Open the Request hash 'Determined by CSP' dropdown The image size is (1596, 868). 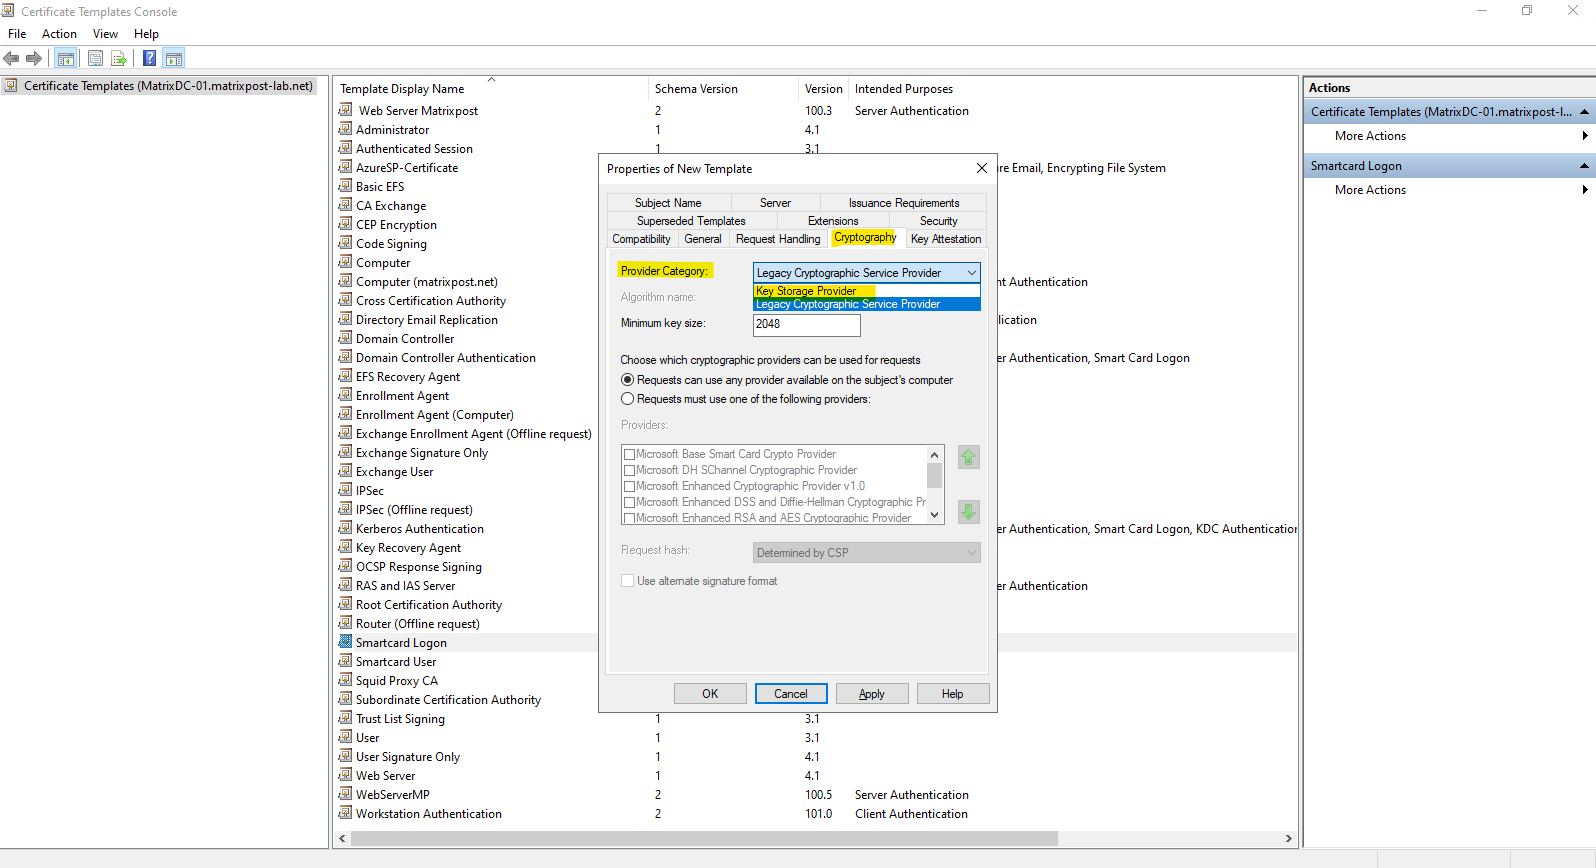point(866,552)
